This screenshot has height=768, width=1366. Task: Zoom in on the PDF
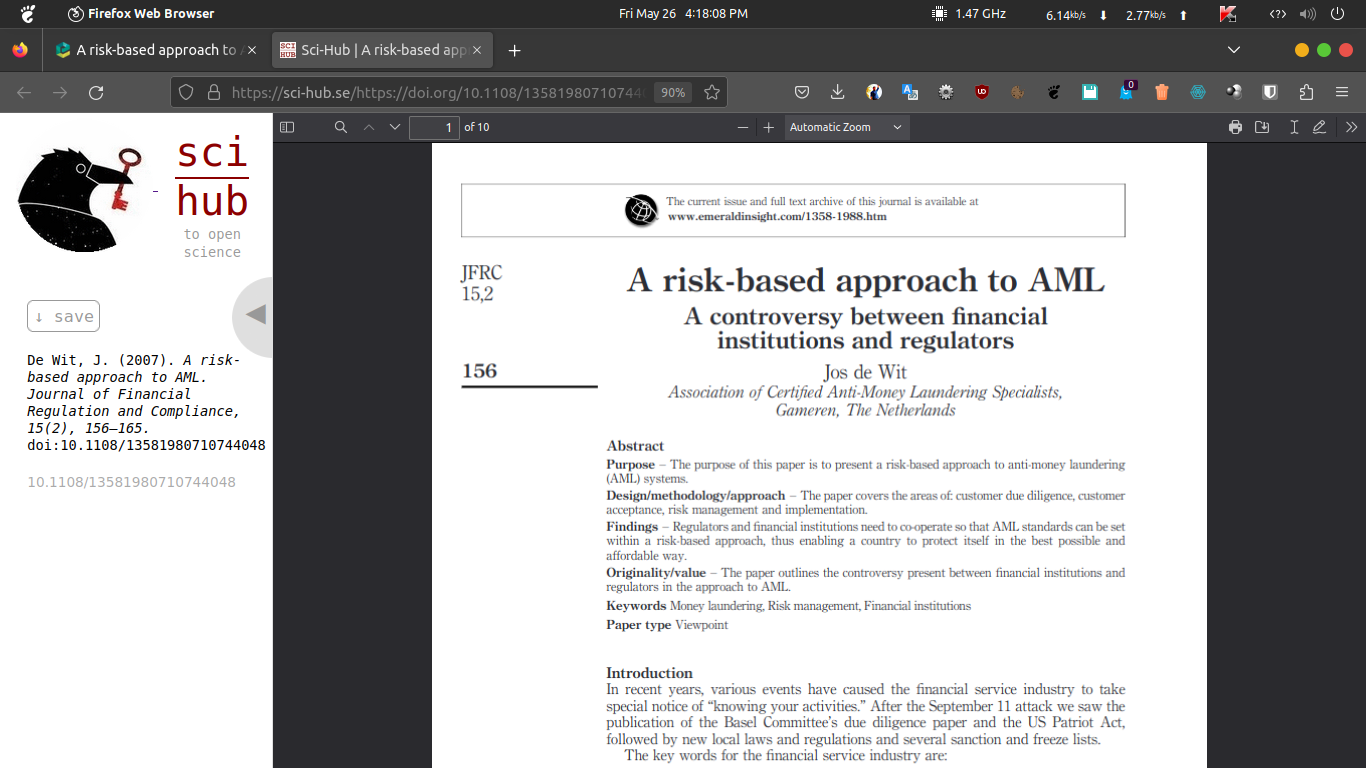tap(768, 127)
